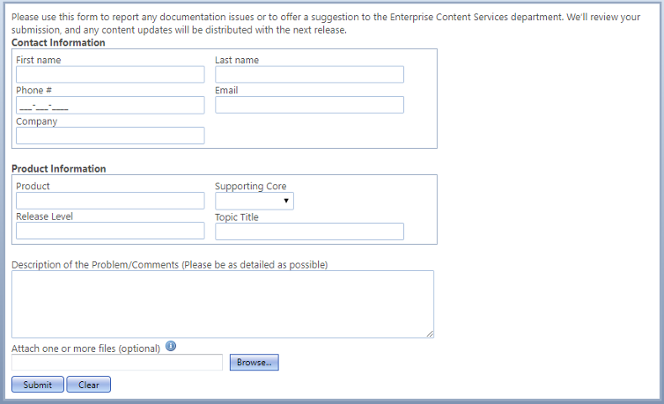The image size is (664, 404).
Task: Grab the textarea resize handle corner
Action: click(430, 334)
